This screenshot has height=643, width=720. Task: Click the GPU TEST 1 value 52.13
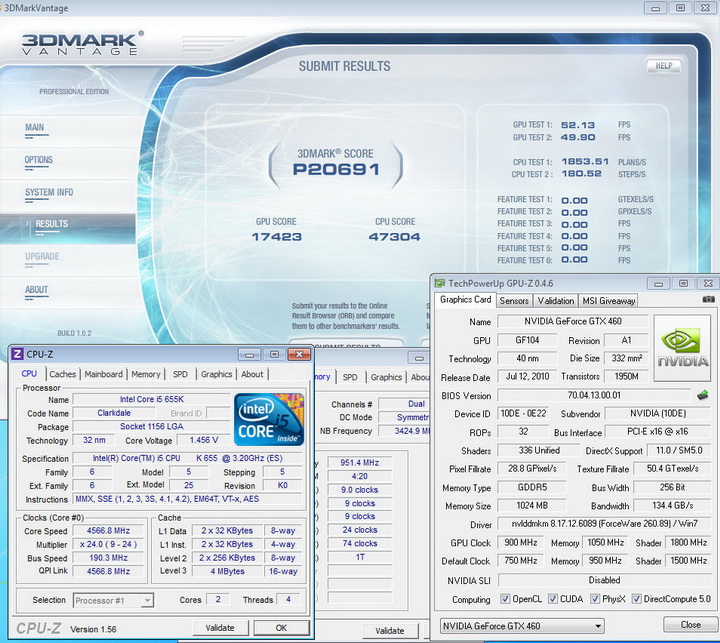578,125
